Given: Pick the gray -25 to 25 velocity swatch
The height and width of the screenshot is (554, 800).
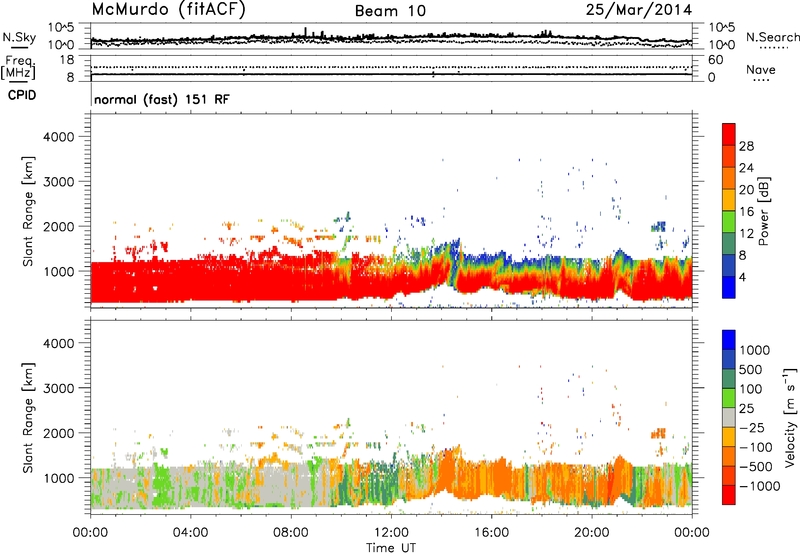Looking at the screenshot, I should coord(729,418).
